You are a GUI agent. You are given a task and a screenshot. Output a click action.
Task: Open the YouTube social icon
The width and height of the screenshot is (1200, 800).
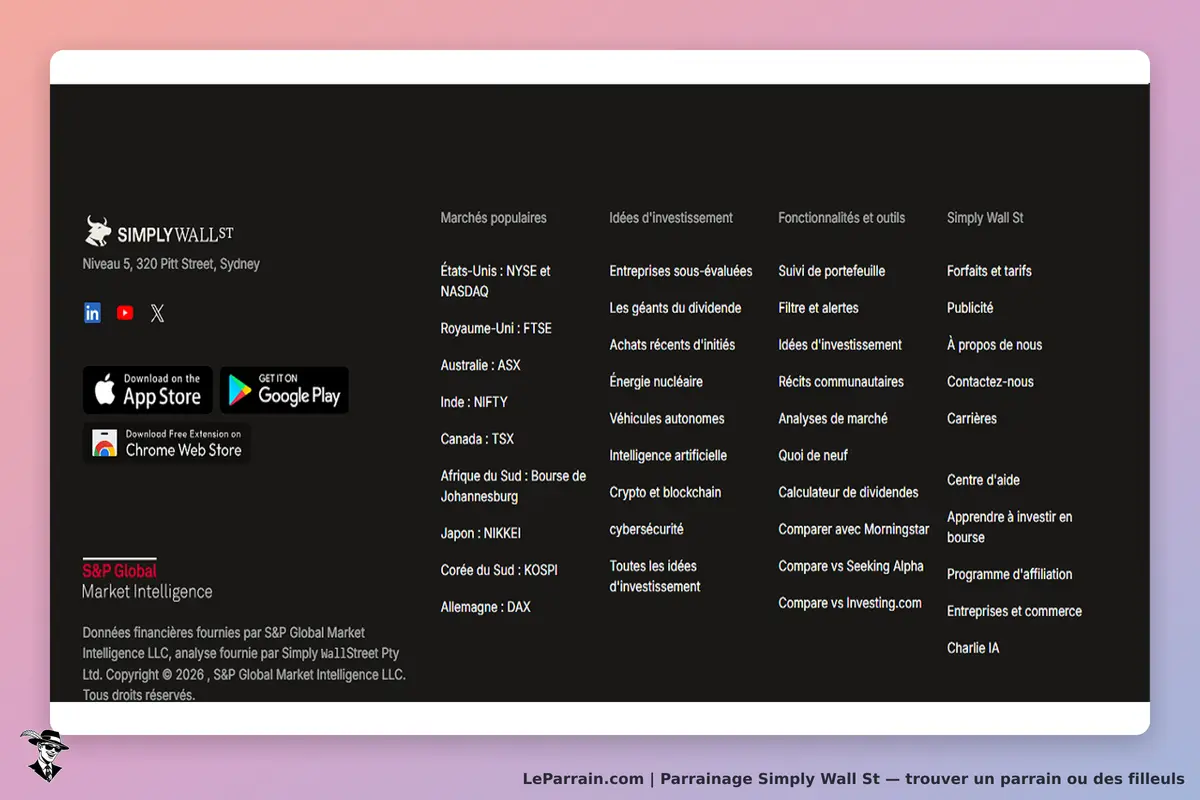pos(125,313)
